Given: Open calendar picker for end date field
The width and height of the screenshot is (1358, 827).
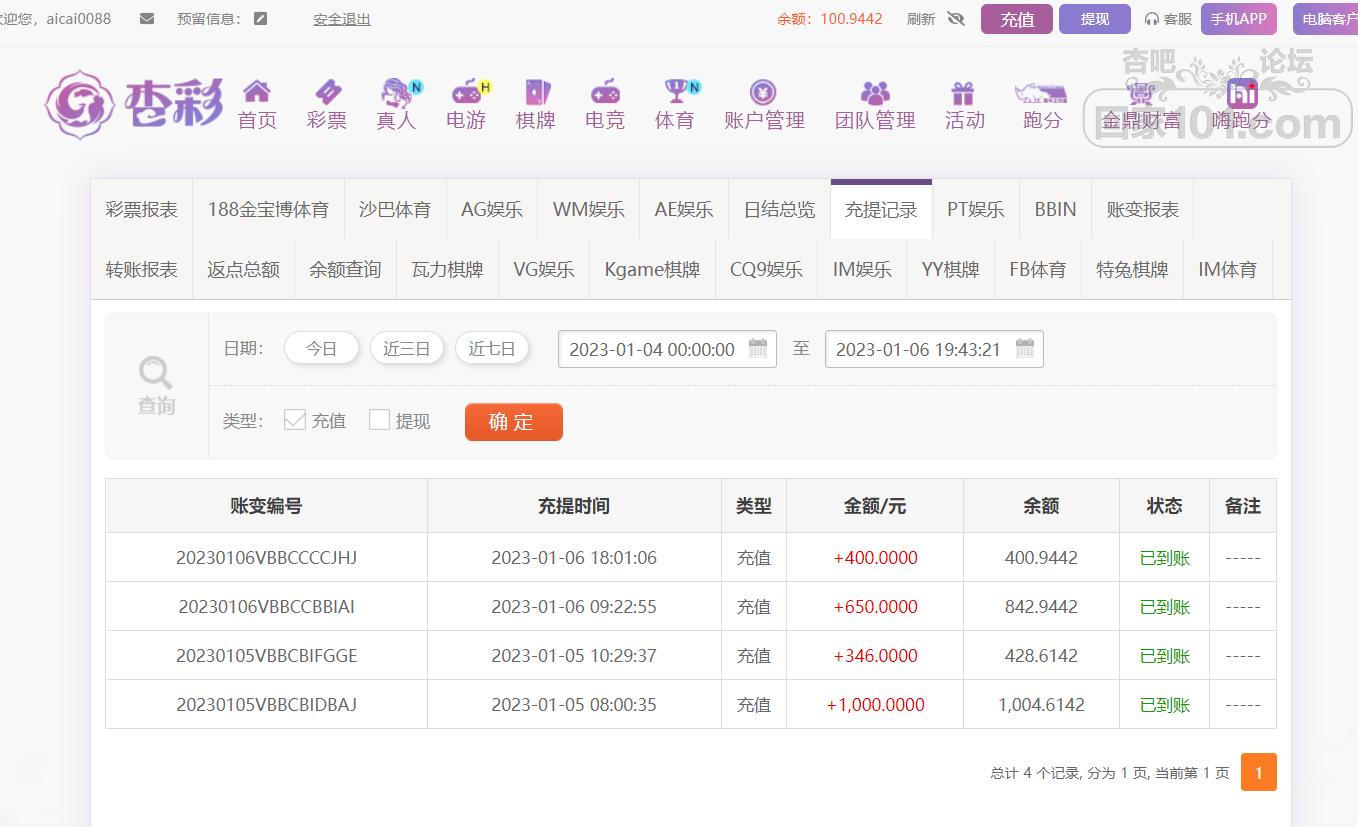Looking at the screenshot, I should [x=1025, y=349].
